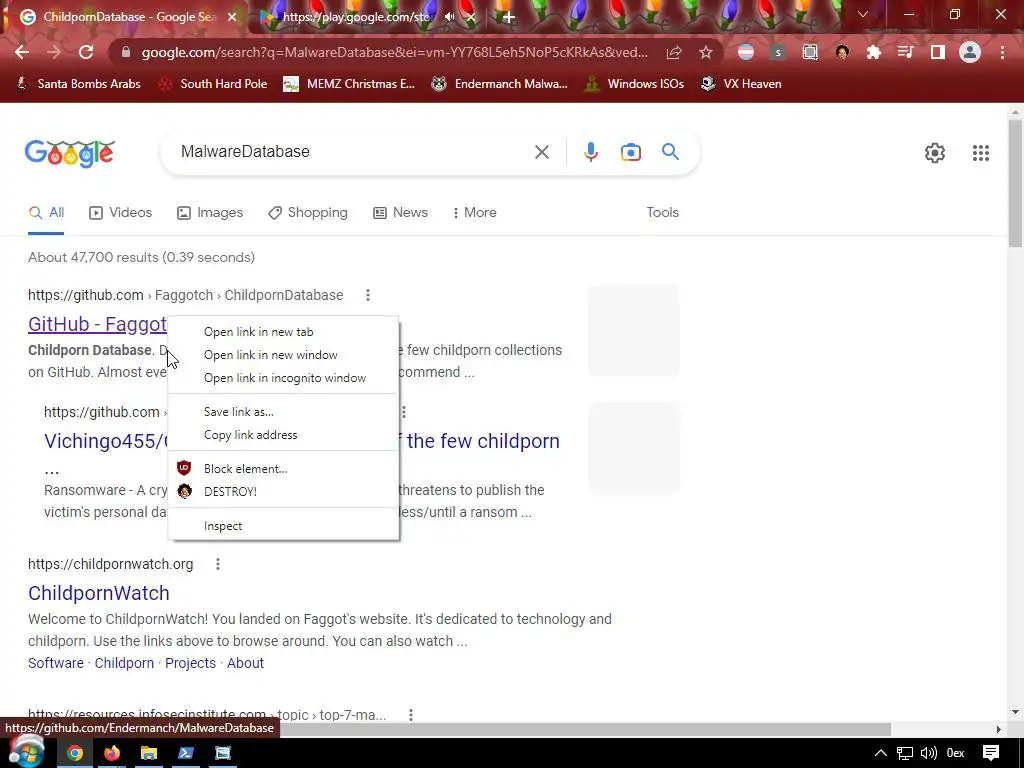Click the horizontal scrollbar at page bottom
This screenshot has width=1024, height=768.
pyautogui.click(x=586, y=729)
